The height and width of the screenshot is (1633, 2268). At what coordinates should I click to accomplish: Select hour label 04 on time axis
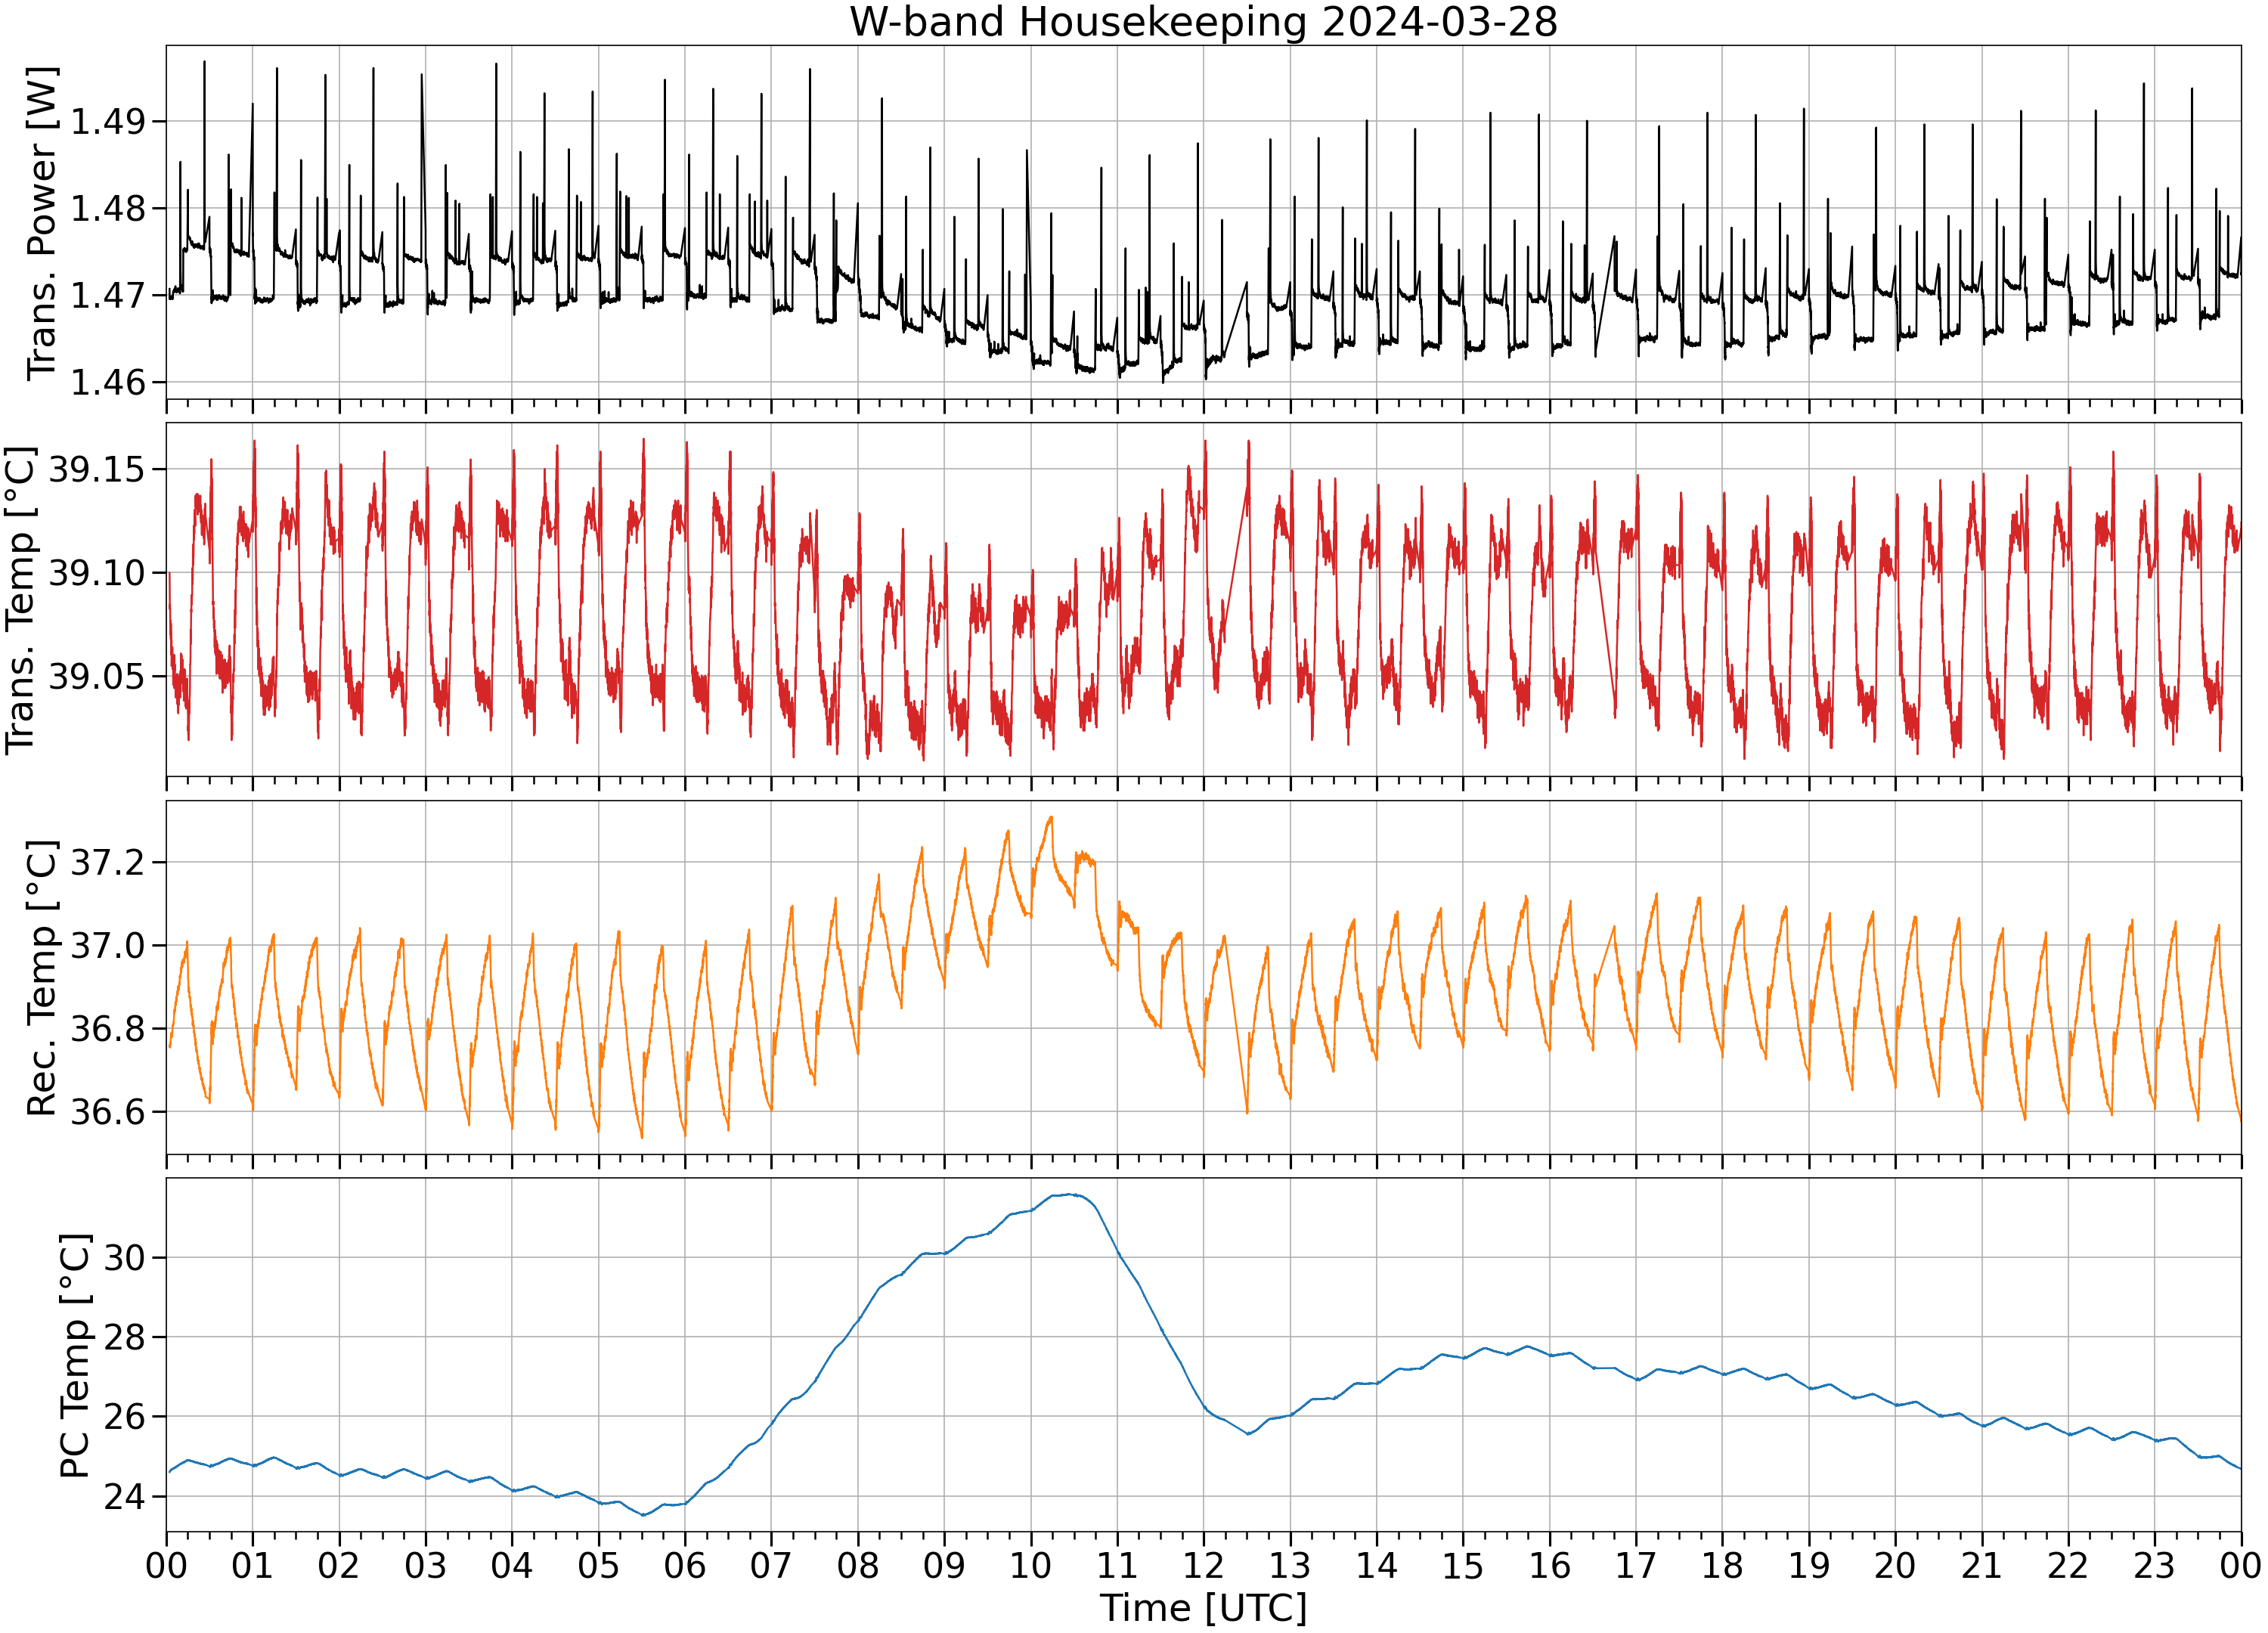pos(512,1565)
